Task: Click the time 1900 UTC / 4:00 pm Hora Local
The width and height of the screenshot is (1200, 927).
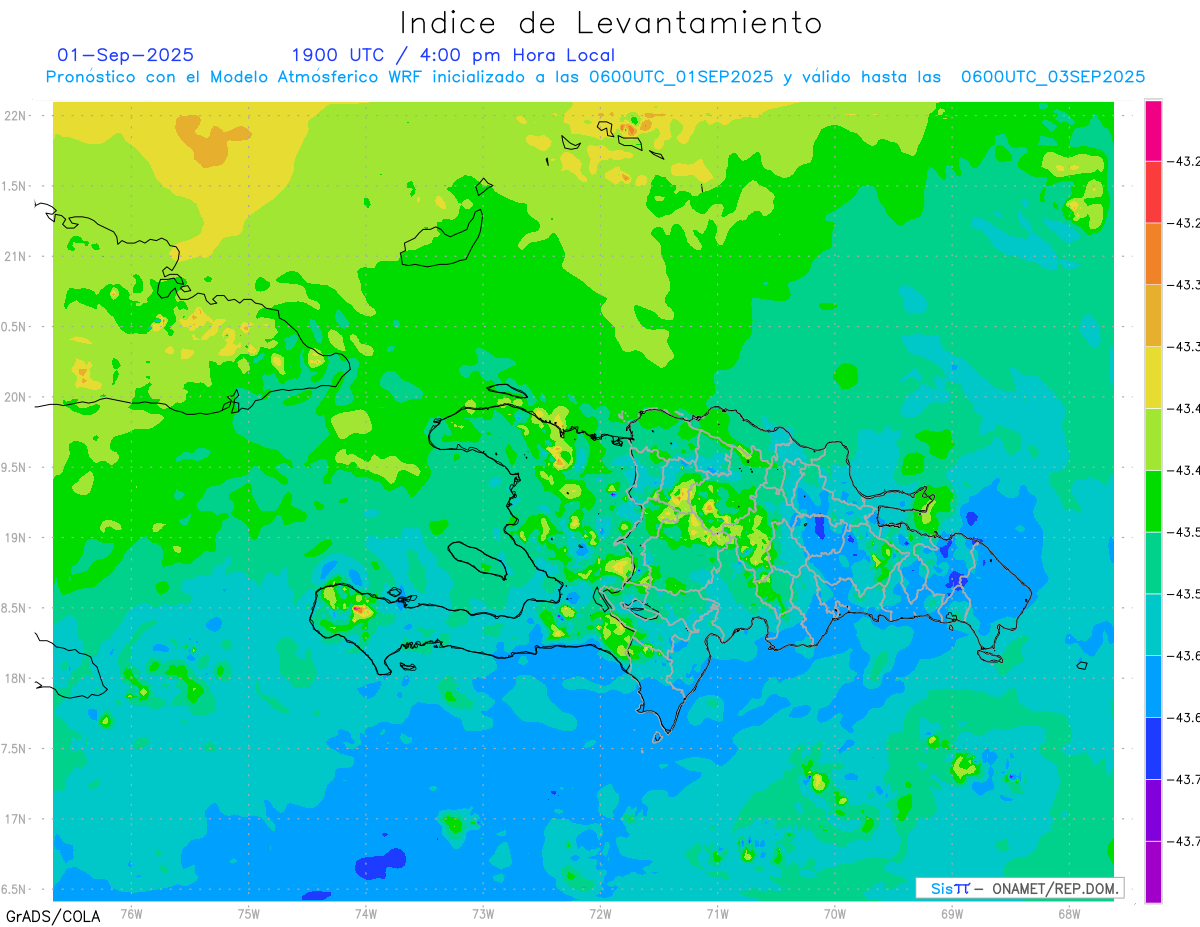Action: (453, 55)
